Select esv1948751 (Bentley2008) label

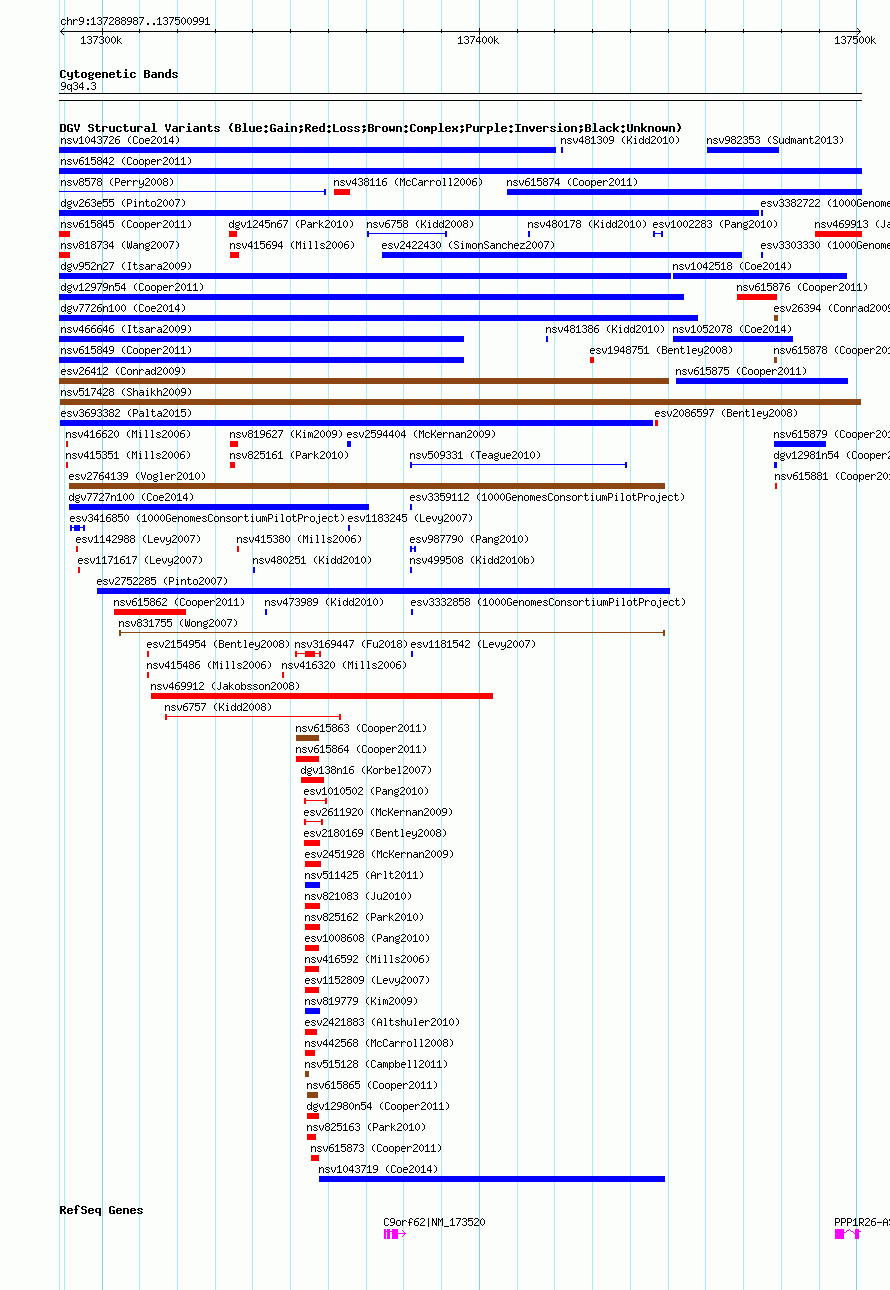pos(661,350)
